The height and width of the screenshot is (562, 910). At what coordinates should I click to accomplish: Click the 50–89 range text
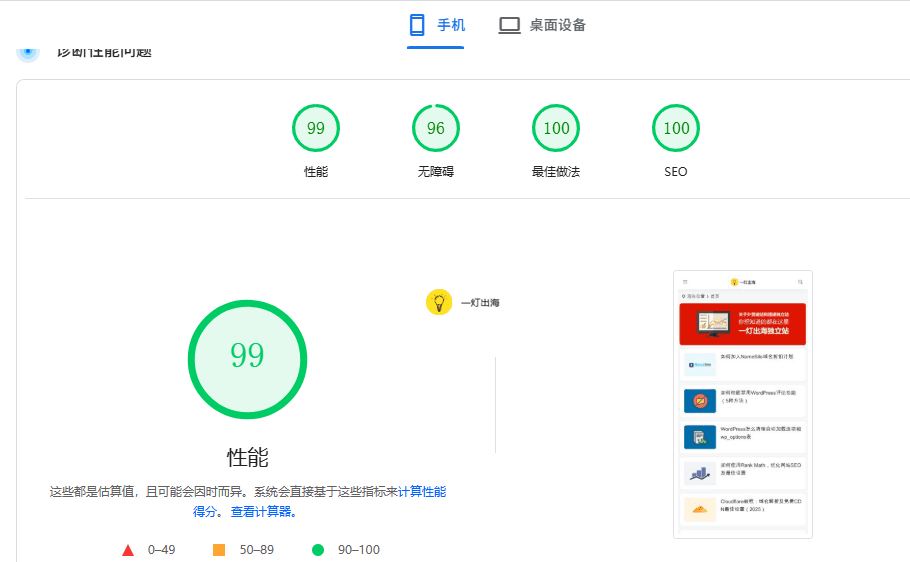tap(257, 550)
